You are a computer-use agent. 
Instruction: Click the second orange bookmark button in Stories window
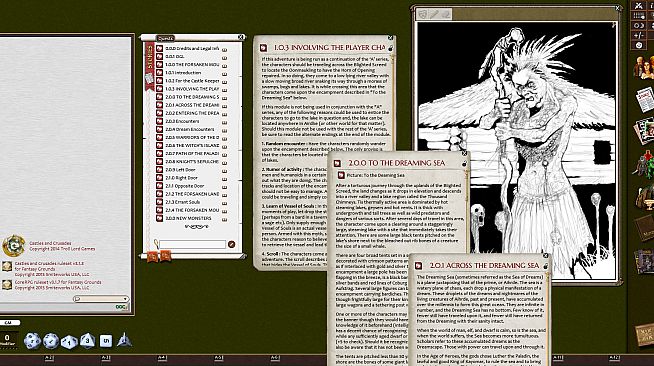[166, 256]
